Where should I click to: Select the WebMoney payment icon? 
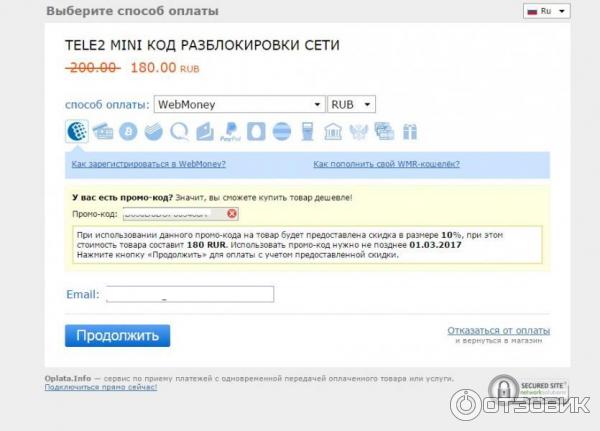(x=77, y=131)
